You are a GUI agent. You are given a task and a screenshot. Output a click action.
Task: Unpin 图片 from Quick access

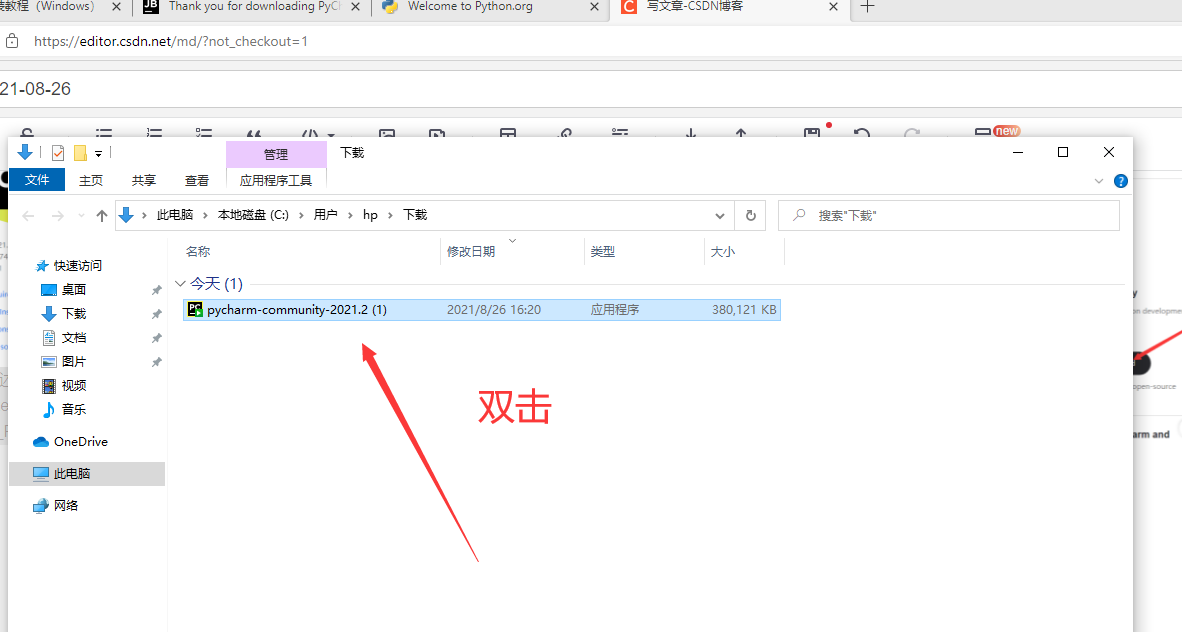pos(156,361)
